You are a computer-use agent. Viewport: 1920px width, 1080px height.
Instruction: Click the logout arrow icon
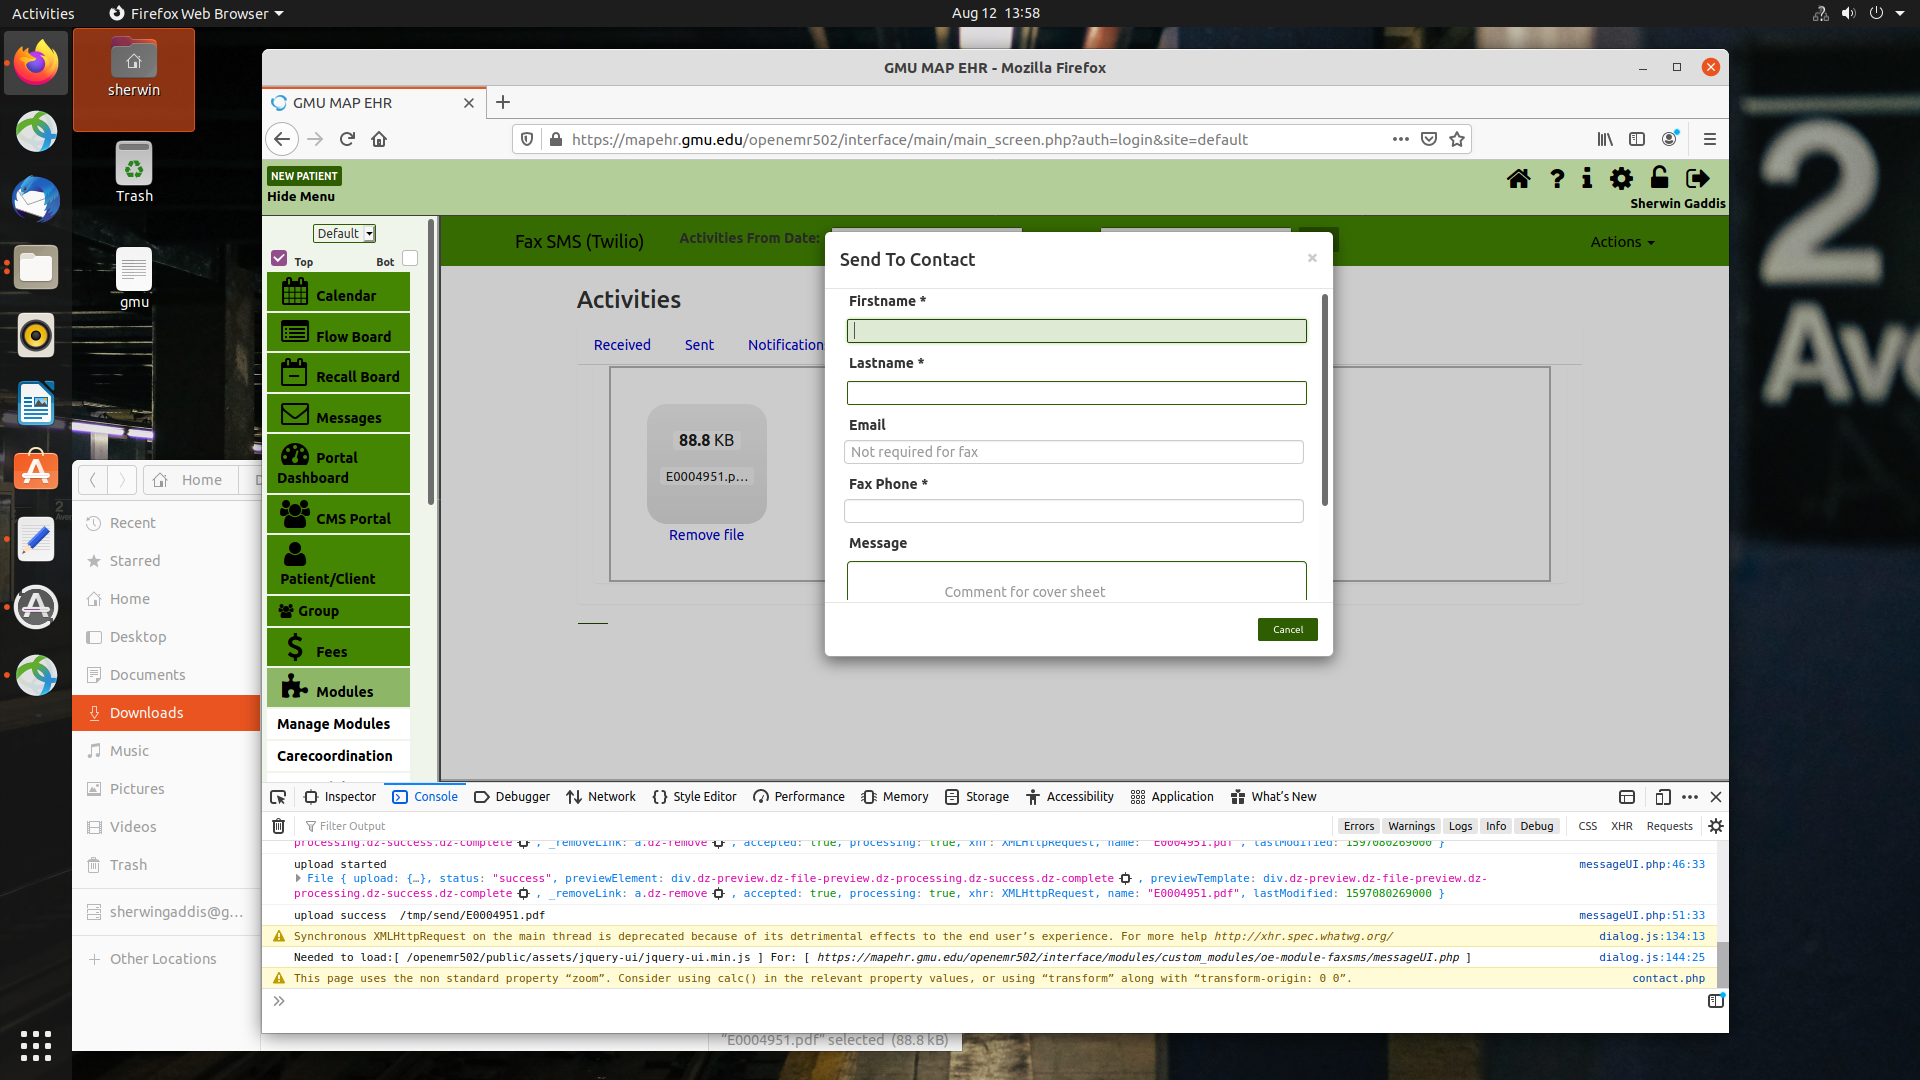click(x=1697, y=179)
